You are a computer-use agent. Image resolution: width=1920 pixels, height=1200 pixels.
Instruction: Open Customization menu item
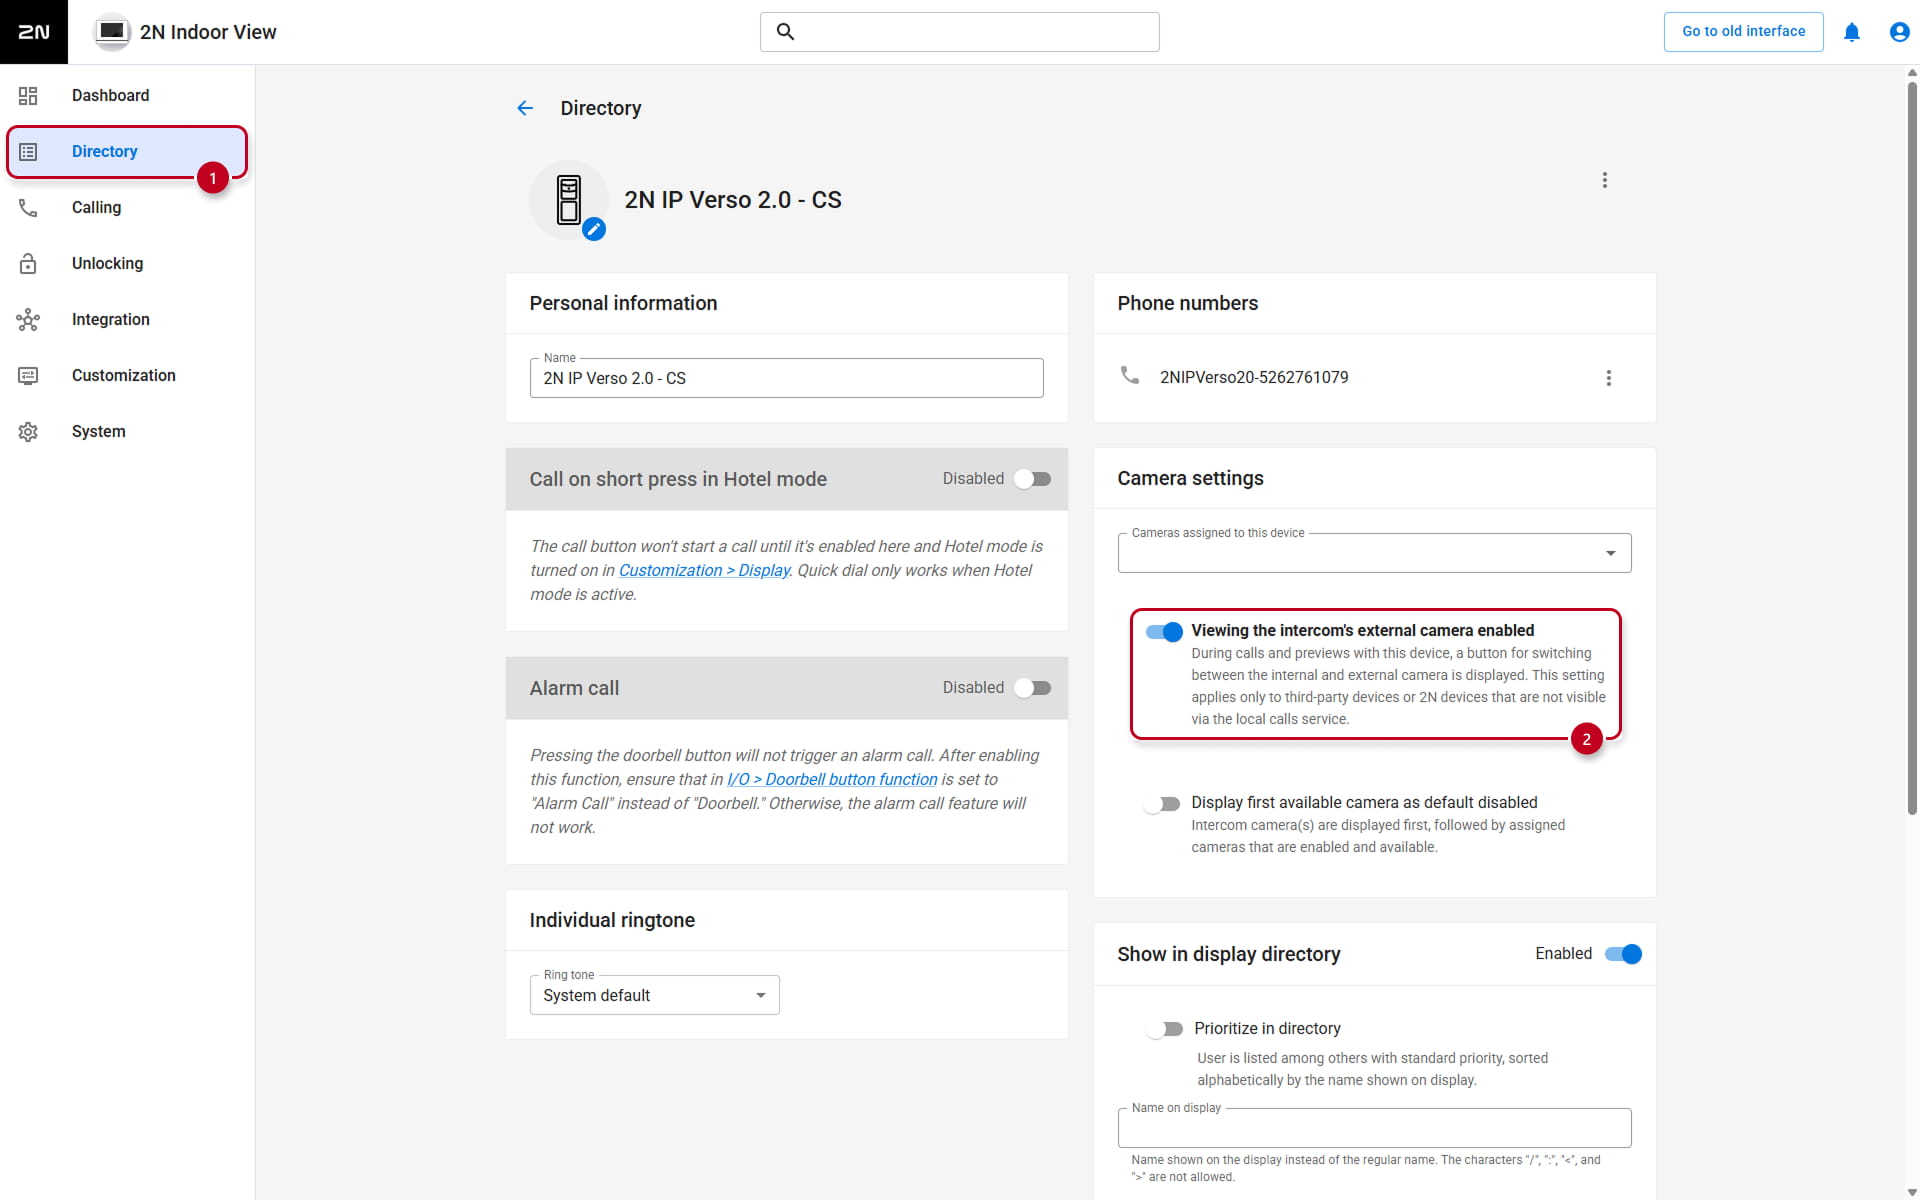[x=128, y=376]
